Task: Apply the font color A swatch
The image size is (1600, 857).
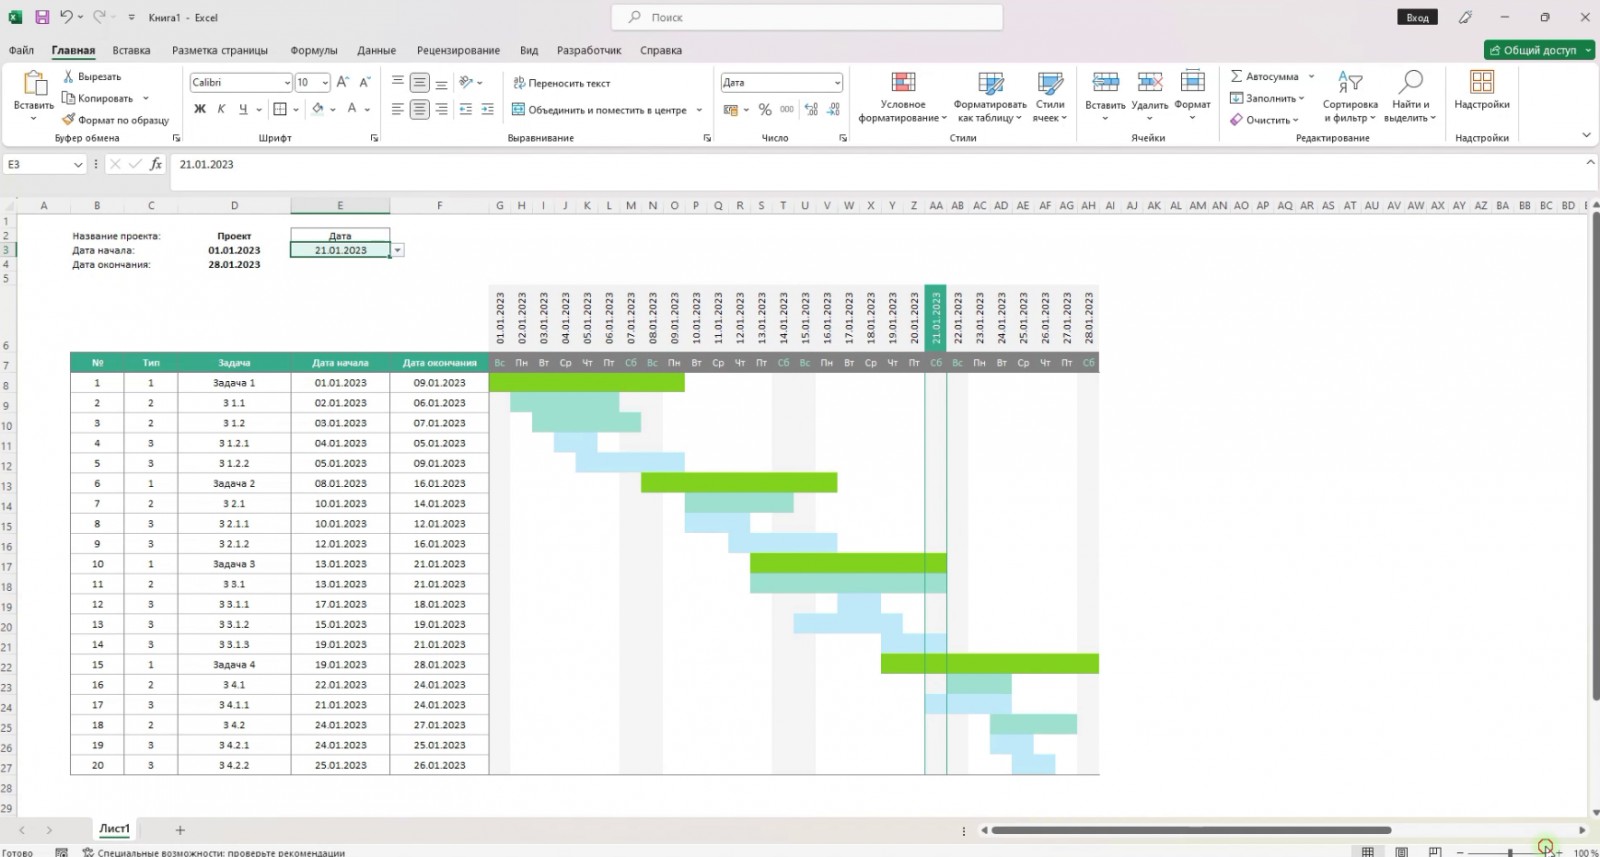Action: pos(352,109)
